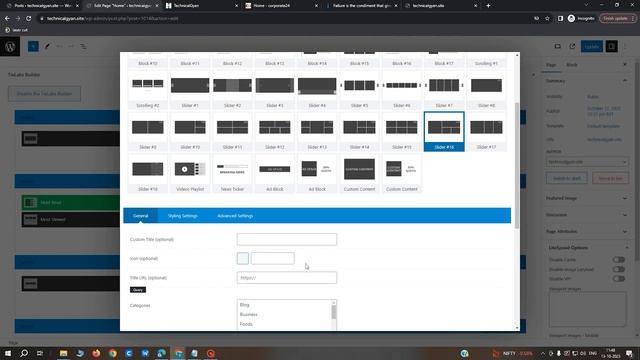The width and height of the screenshot is (640, 360).
Task: Open the Author dropdown in sidebar
Action: coord(587,162)
